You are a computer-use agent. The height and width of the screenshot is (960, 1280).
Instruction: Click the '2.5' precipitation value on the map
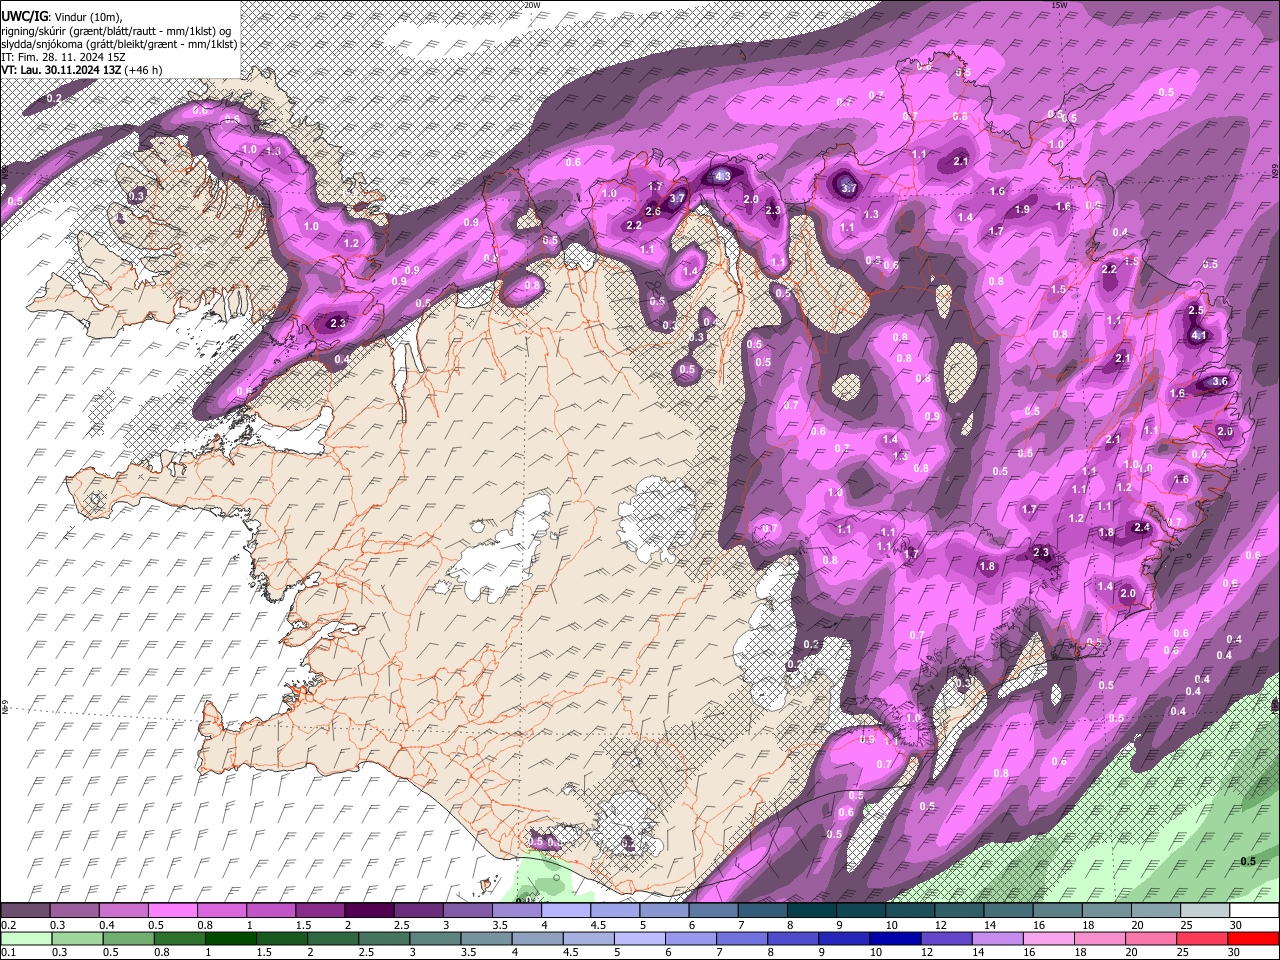coord(1196,310)
